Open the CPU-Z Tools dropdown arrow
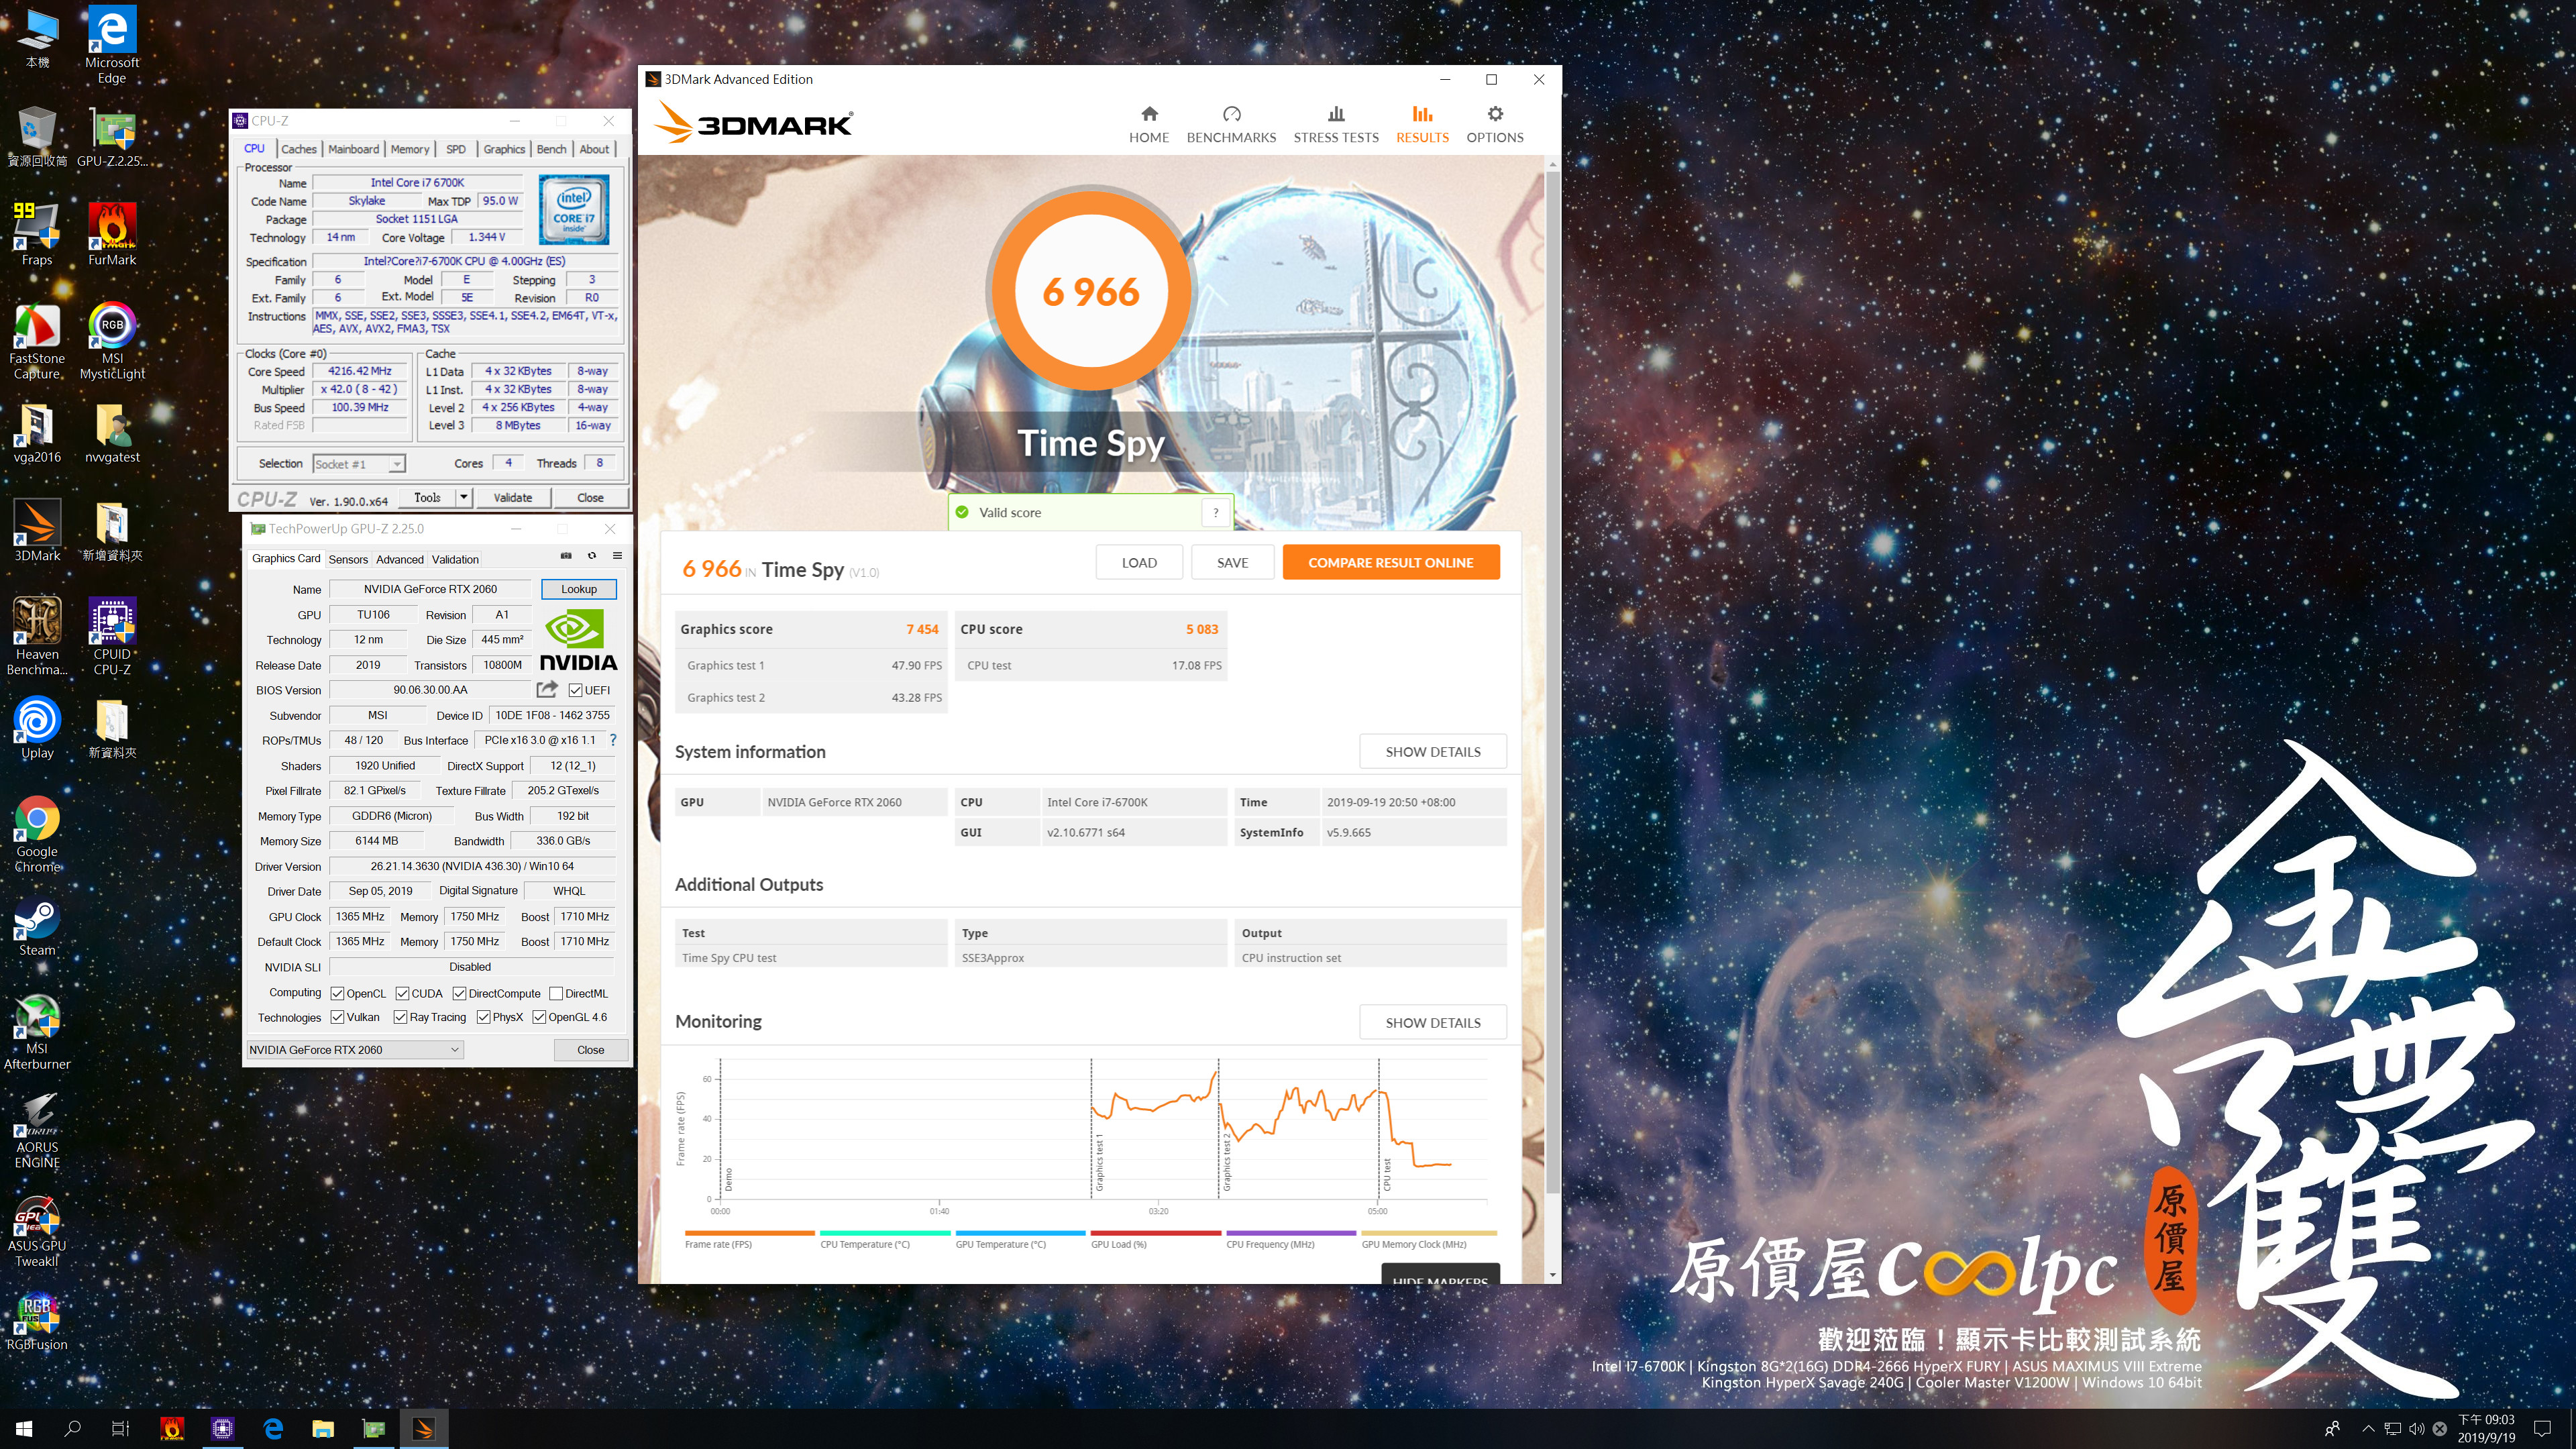Screen dimensions: 2576x1449 (x=464, y=497)
